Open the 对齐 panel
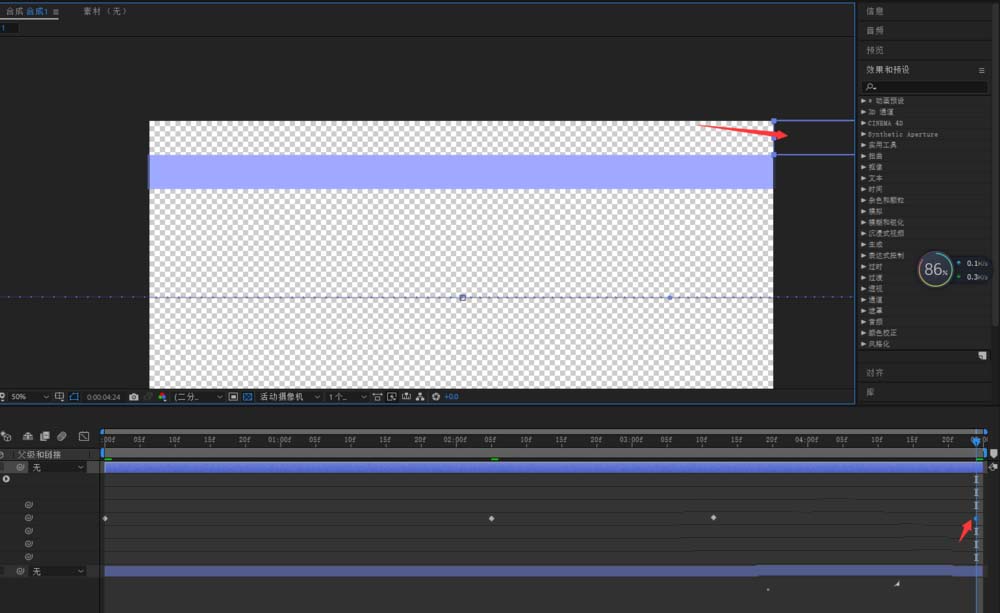 pyautogui.click(x=875, y=373)
